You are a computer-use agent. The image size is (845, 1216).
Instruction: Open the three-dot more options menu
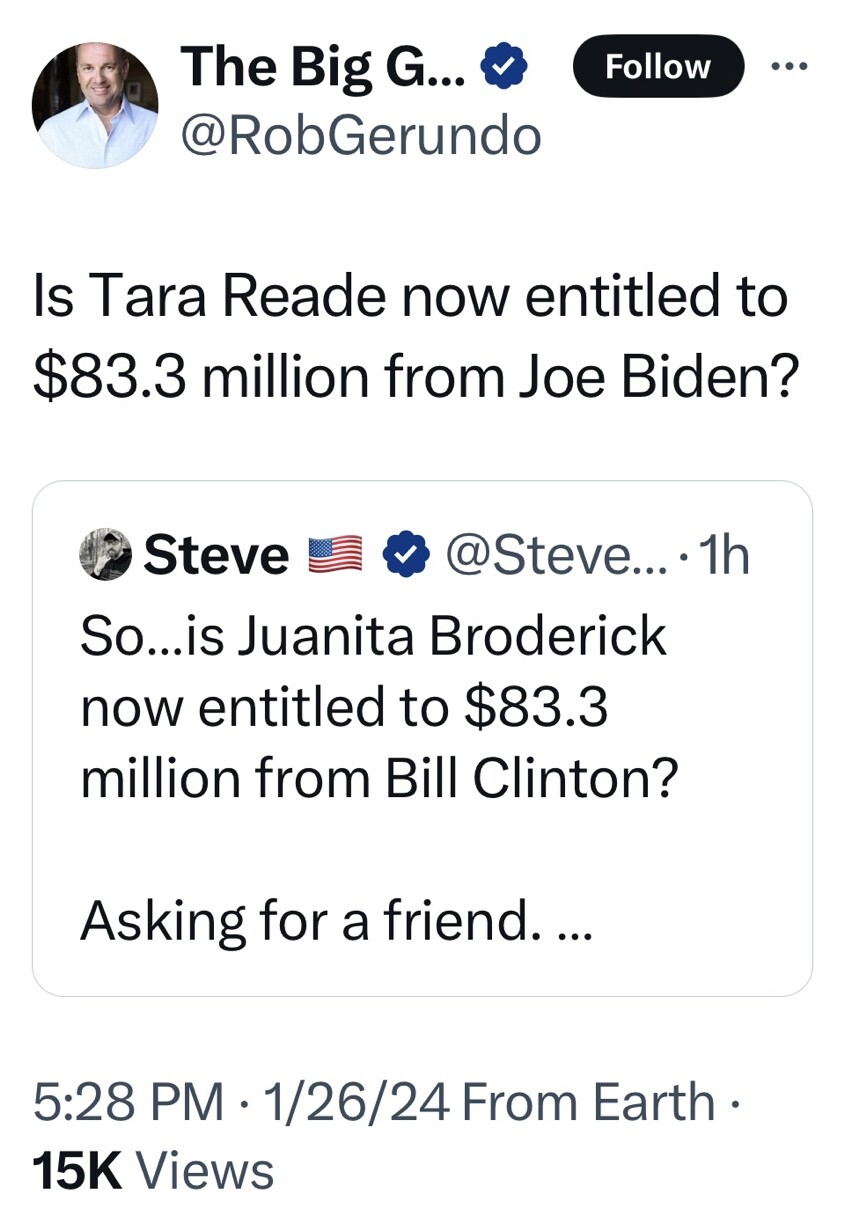pyautogui.click(x=788, y=67)
